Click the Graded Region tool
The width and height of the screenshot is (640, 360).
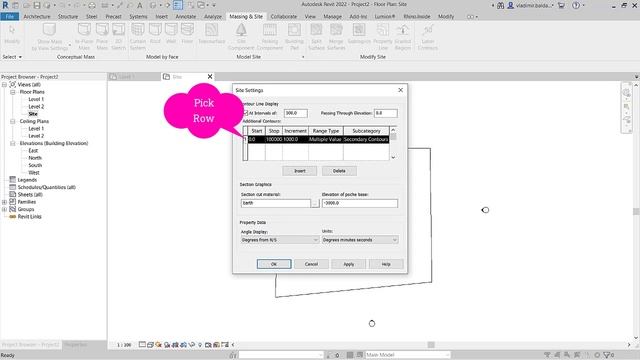point(402,37)
